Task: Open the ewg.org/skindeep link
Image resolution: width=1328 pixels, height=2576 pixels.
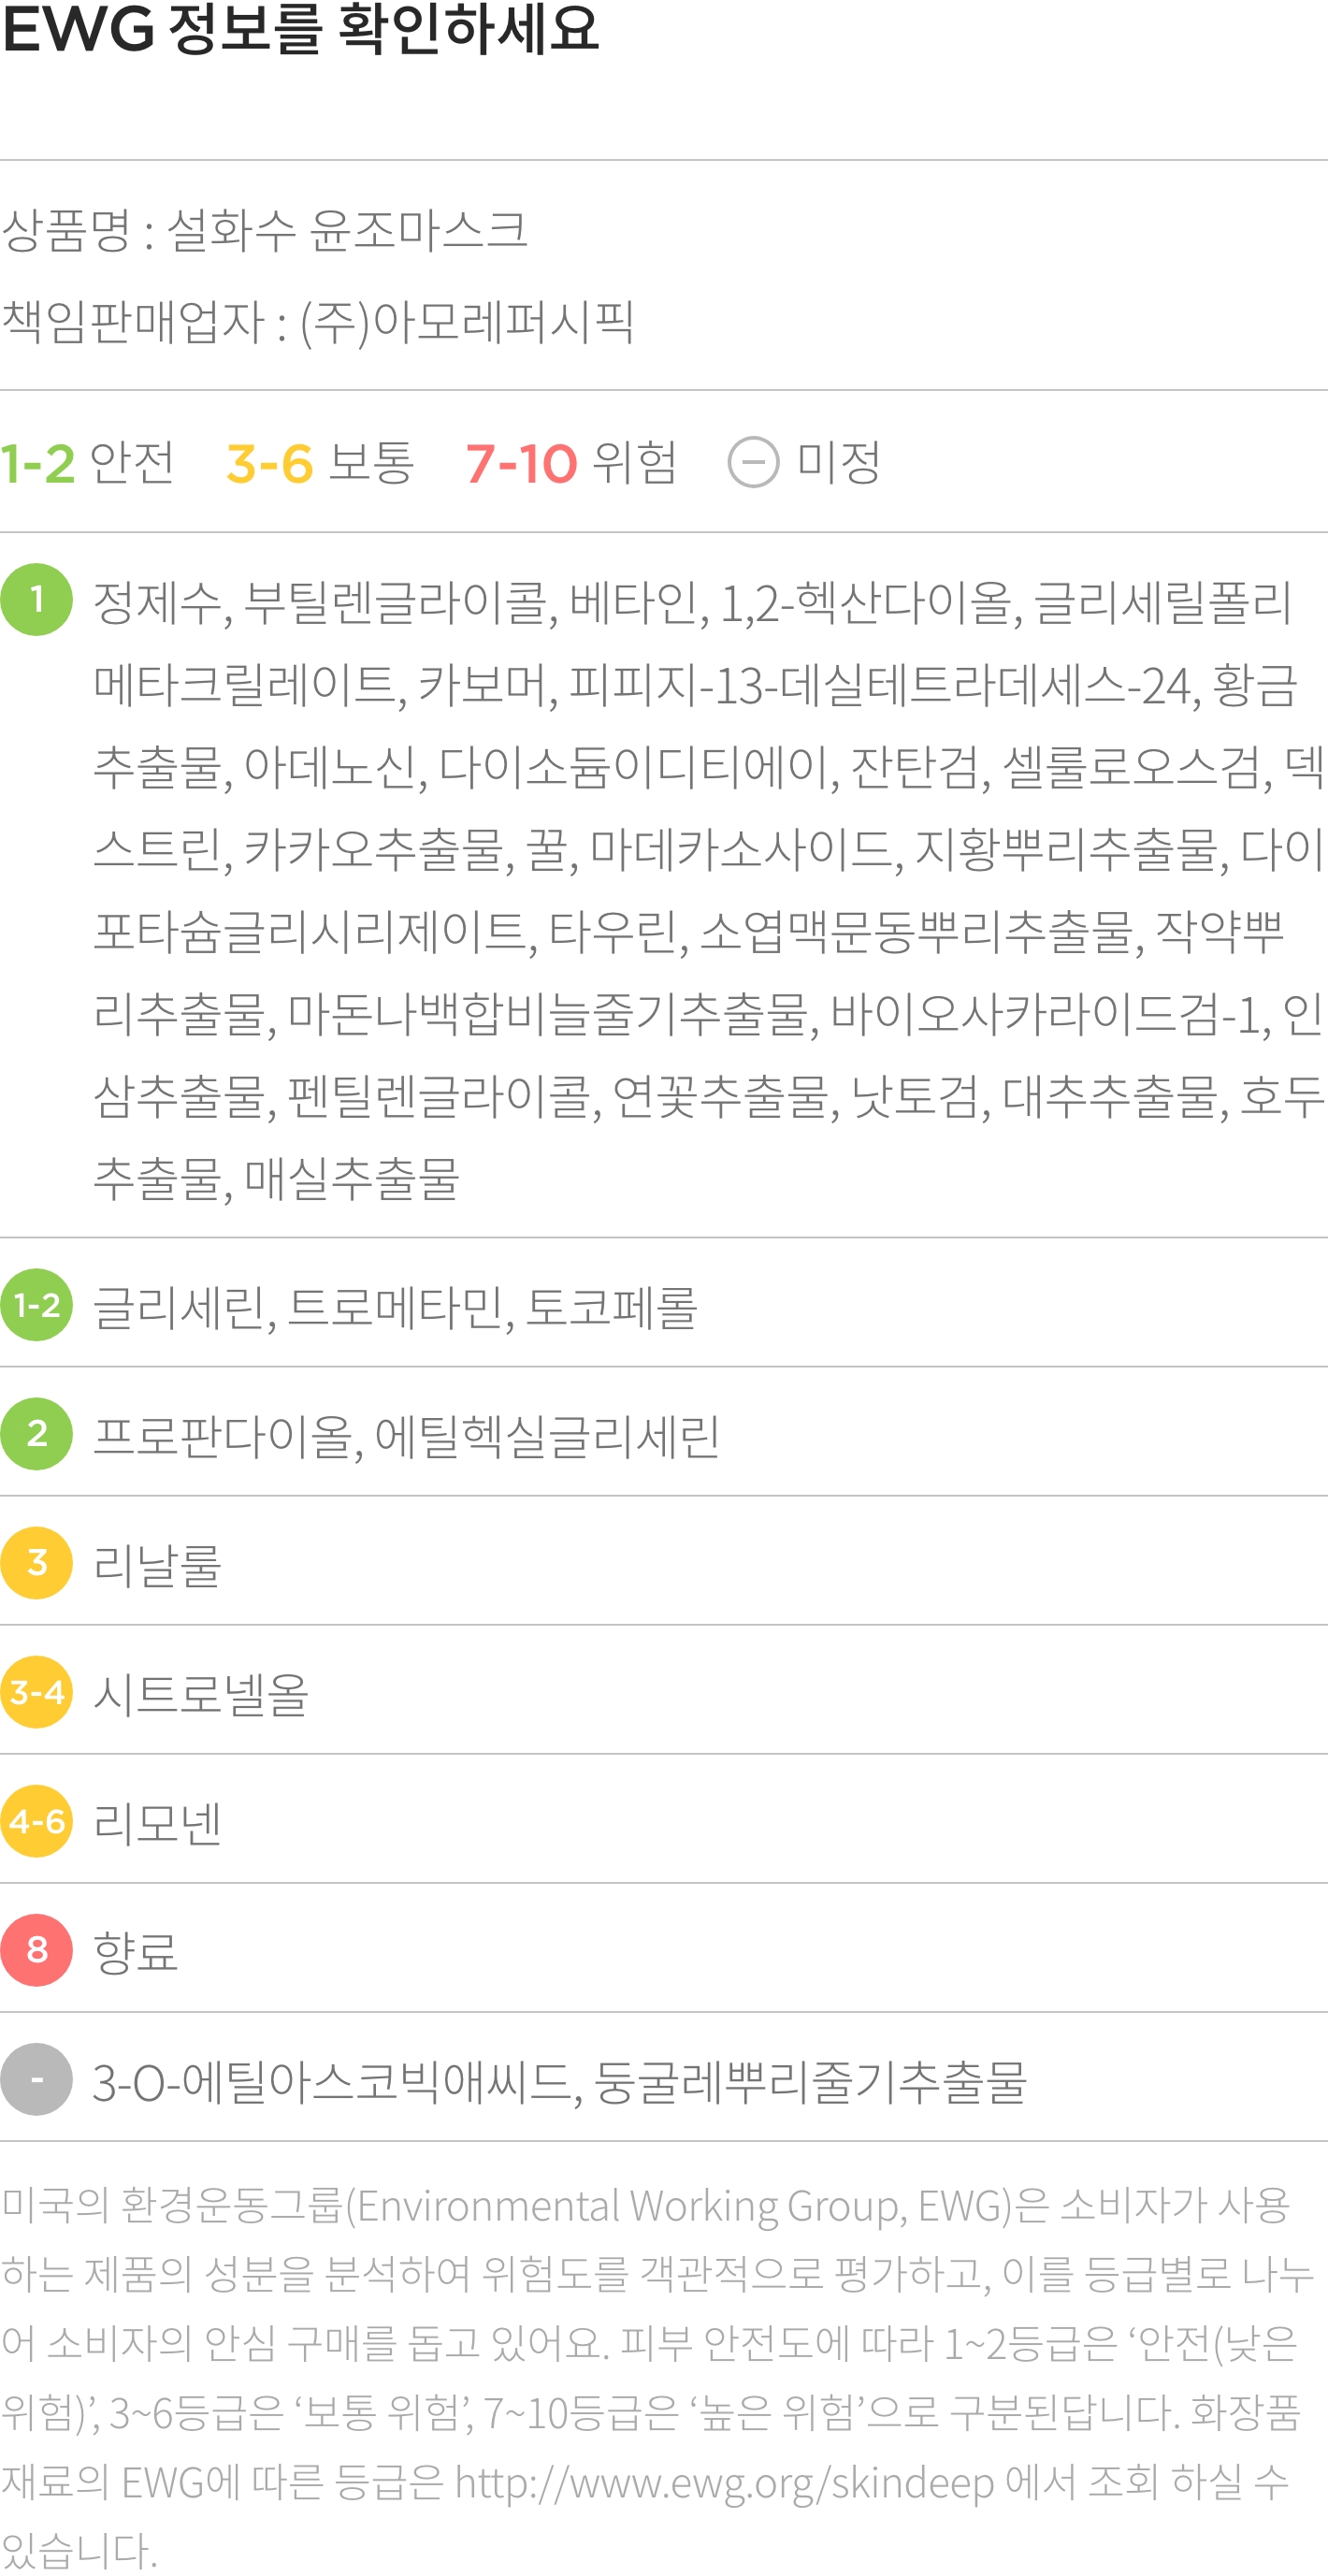Action: [724, 2483]
